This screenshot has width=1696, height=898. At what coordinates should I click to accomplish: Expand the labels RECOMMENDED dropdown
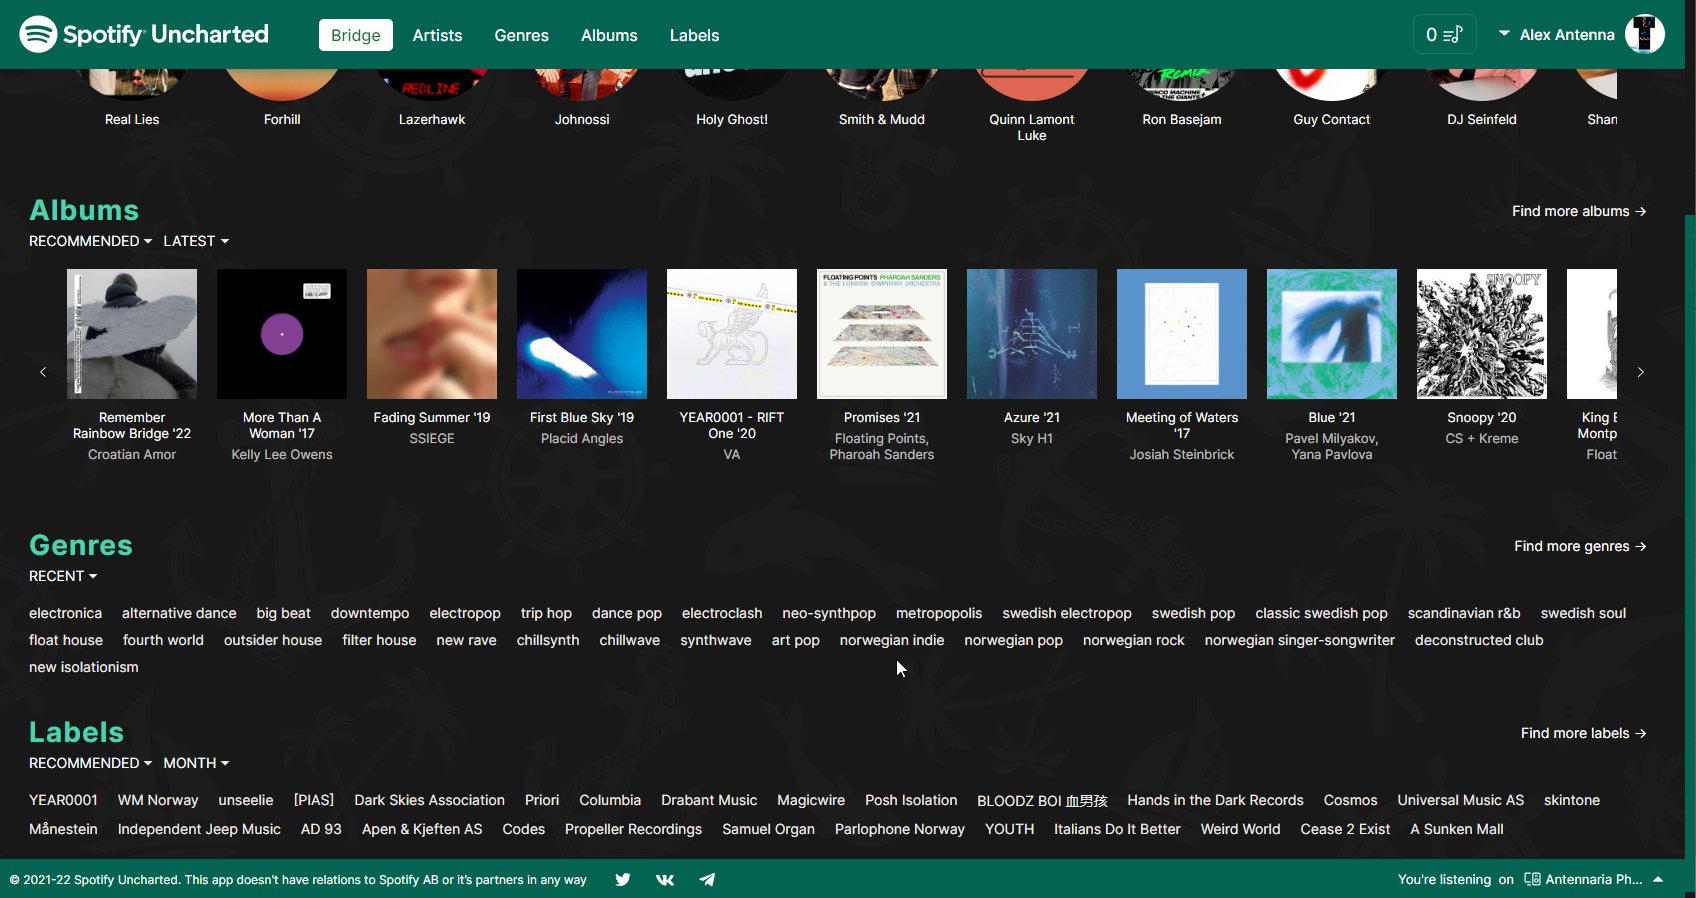[90, 763]
